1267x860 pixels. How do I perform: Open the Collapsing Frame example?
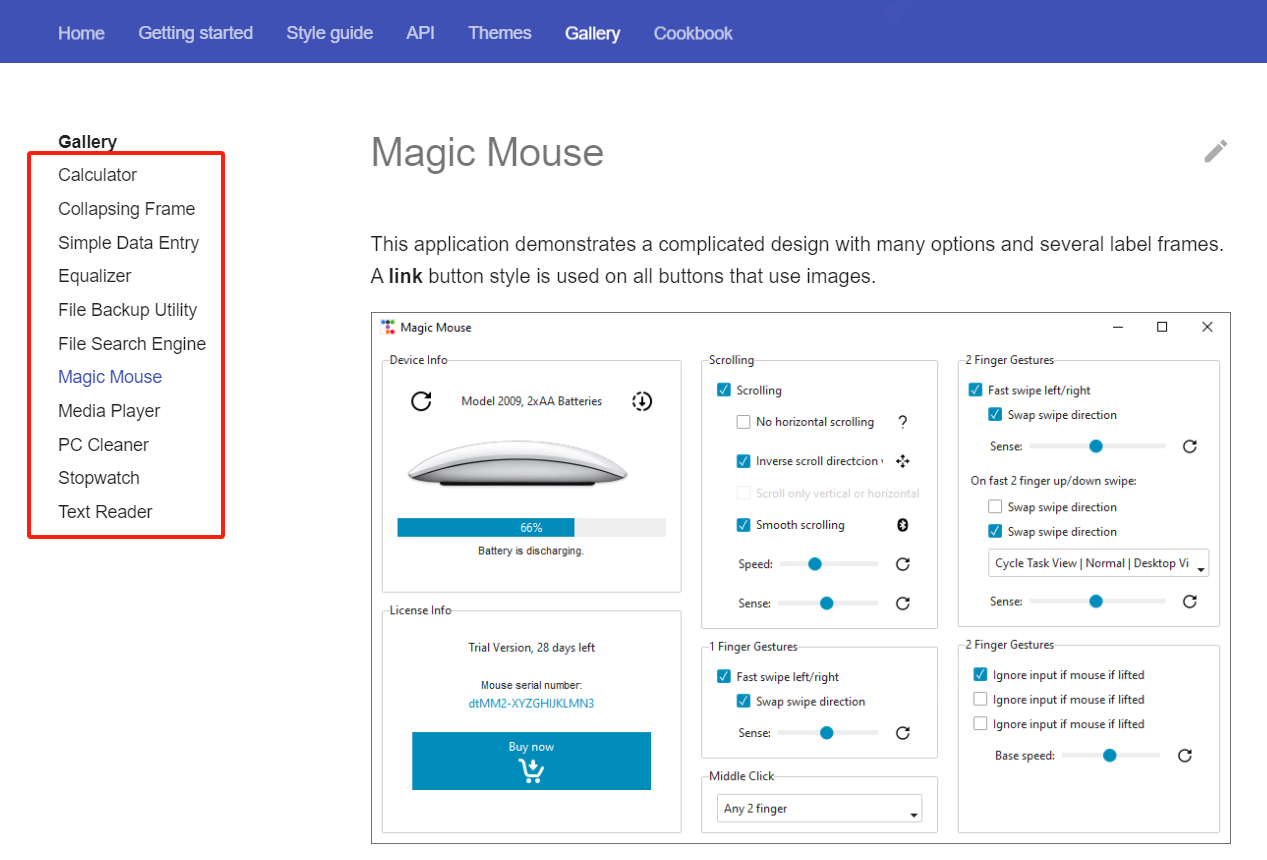point(126,209)
